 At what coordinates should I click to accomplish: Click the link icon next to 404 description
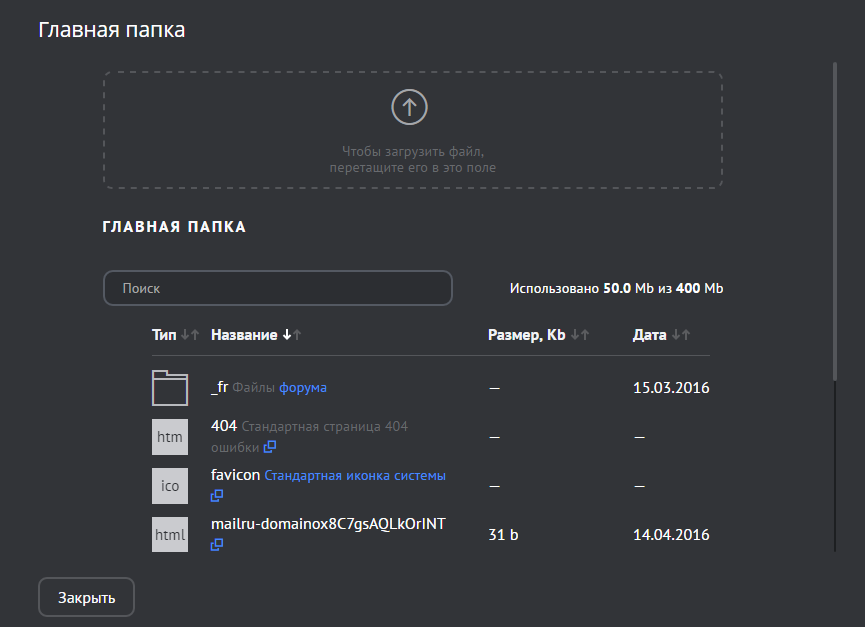pos(270,447)
